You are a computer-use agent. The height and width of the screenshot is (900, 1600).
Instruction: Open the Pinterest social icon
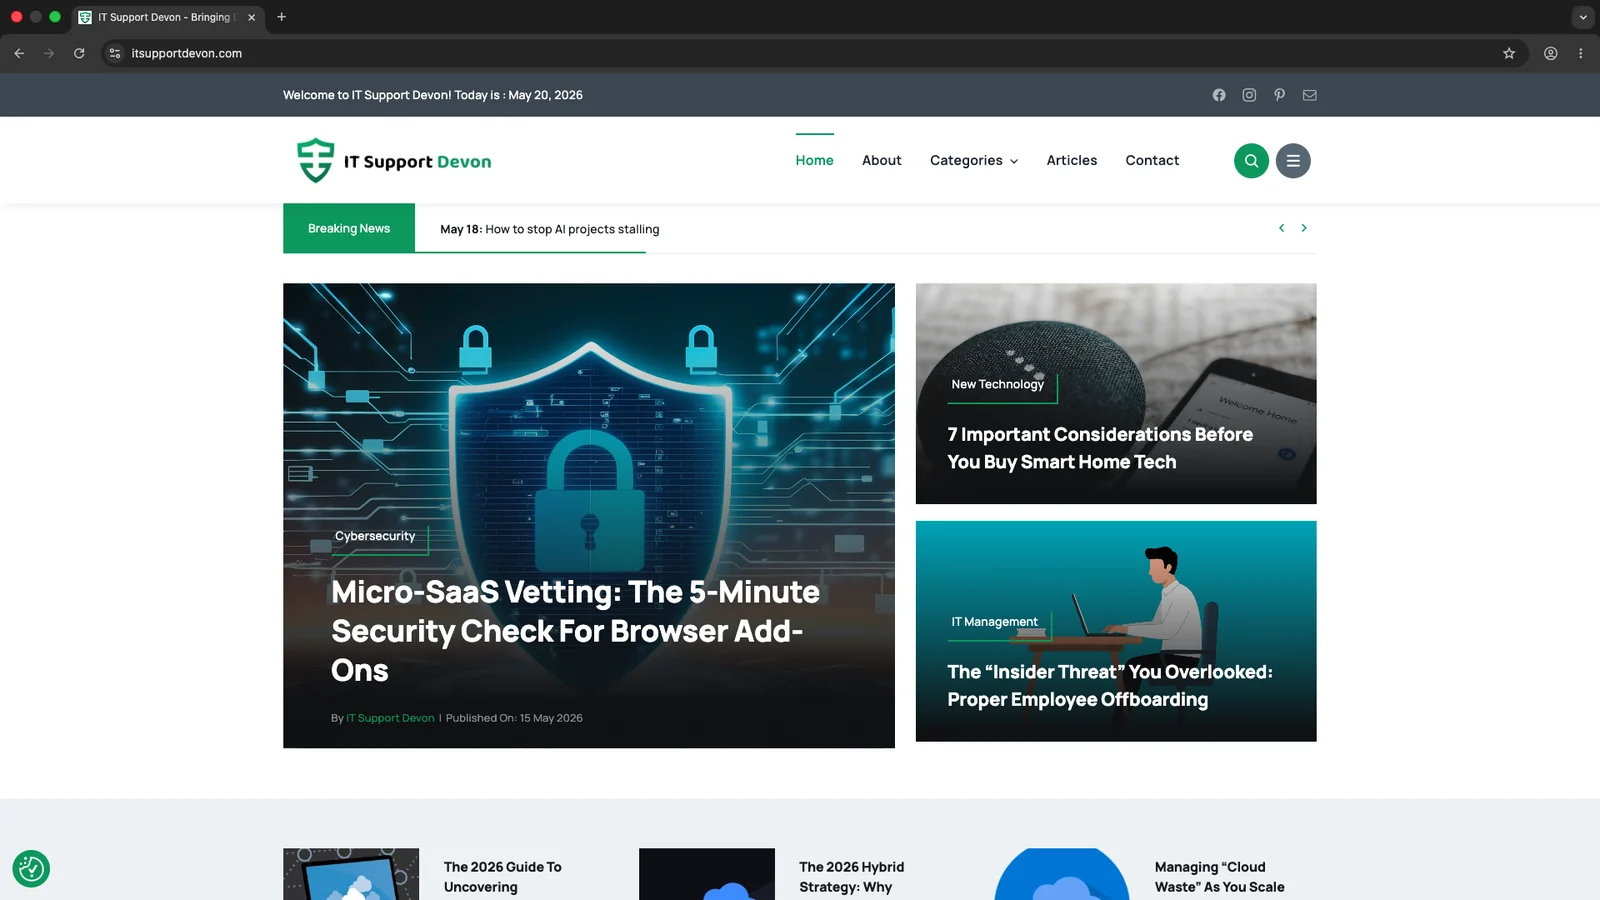(1279, 95)
